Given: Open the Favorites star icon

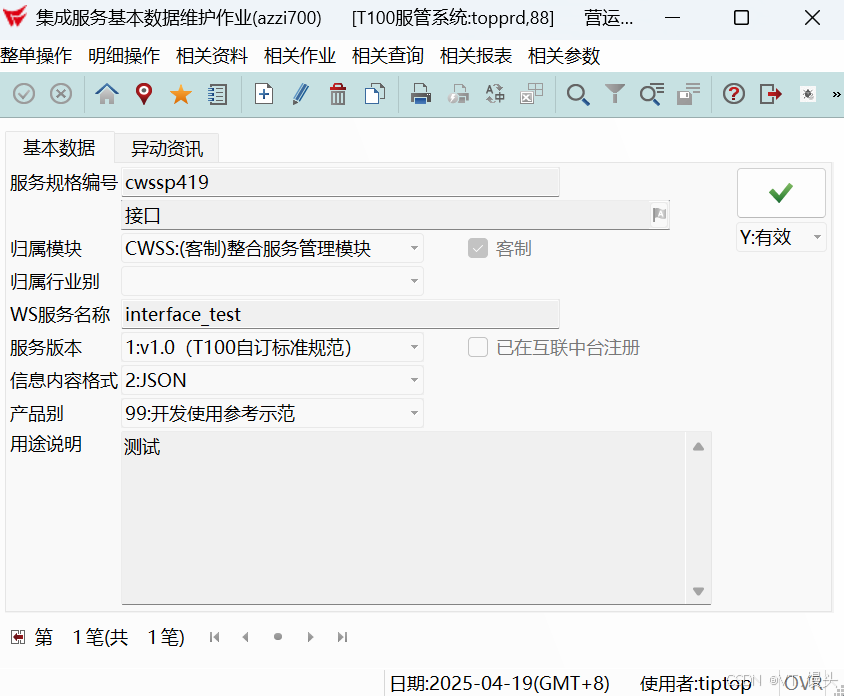Looking at the screenshot, I should [x=181, y=93].
